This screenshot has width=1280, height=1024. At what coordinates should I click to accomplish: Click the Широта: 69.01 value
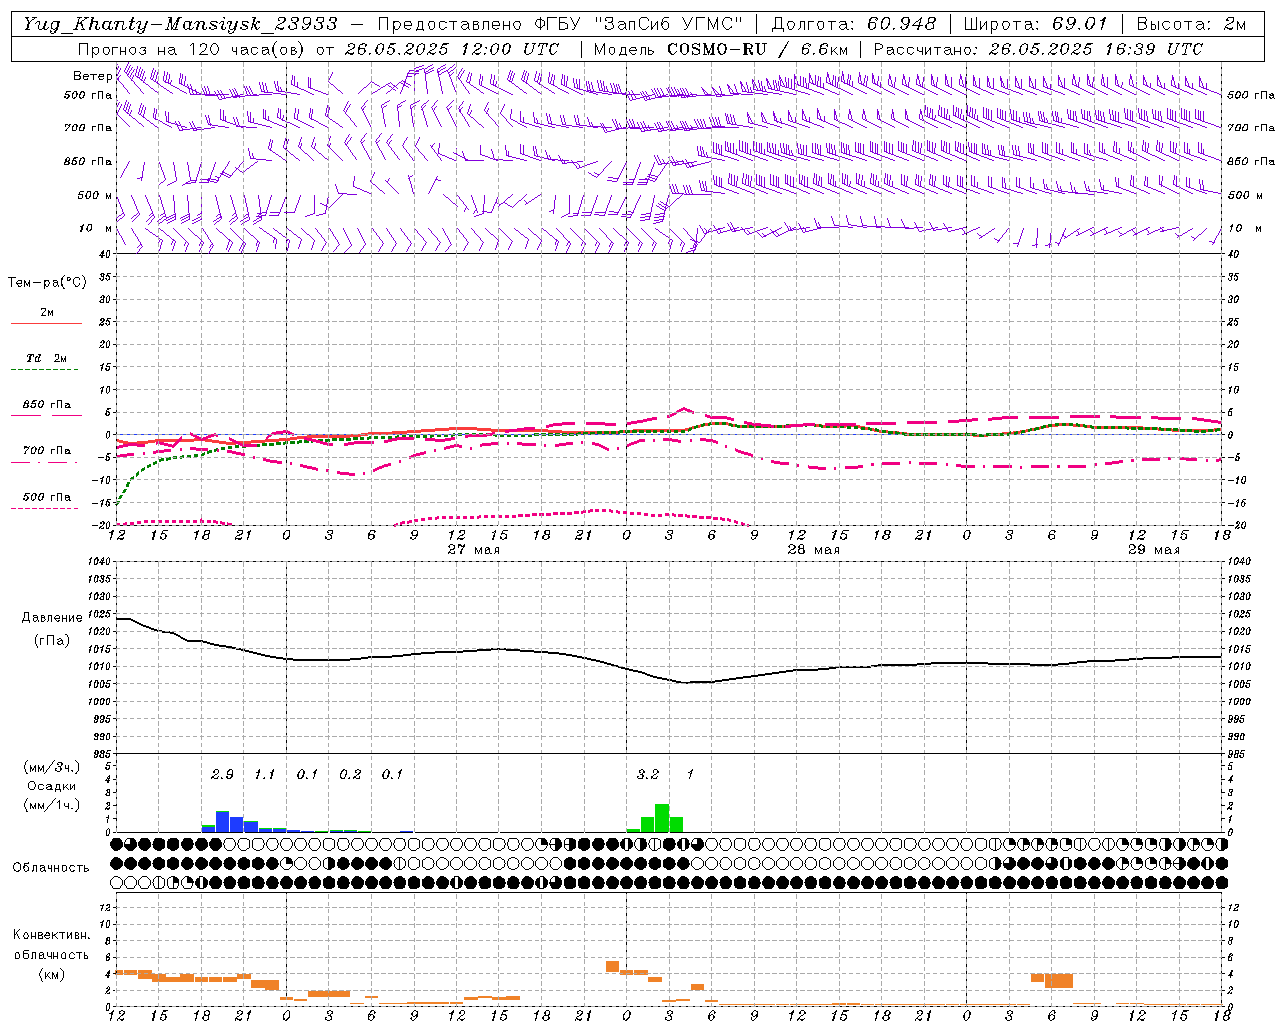tap(1036, 24)
